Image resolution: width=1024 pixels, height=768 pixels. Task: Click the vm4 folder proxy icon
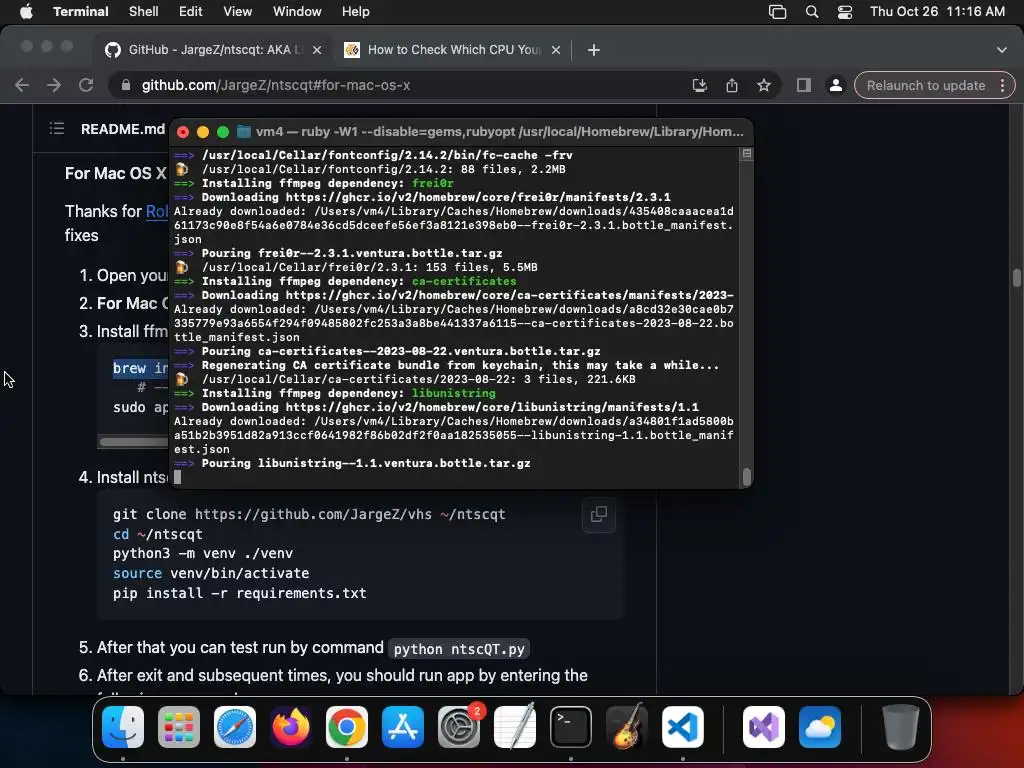[x=244, y=132]
